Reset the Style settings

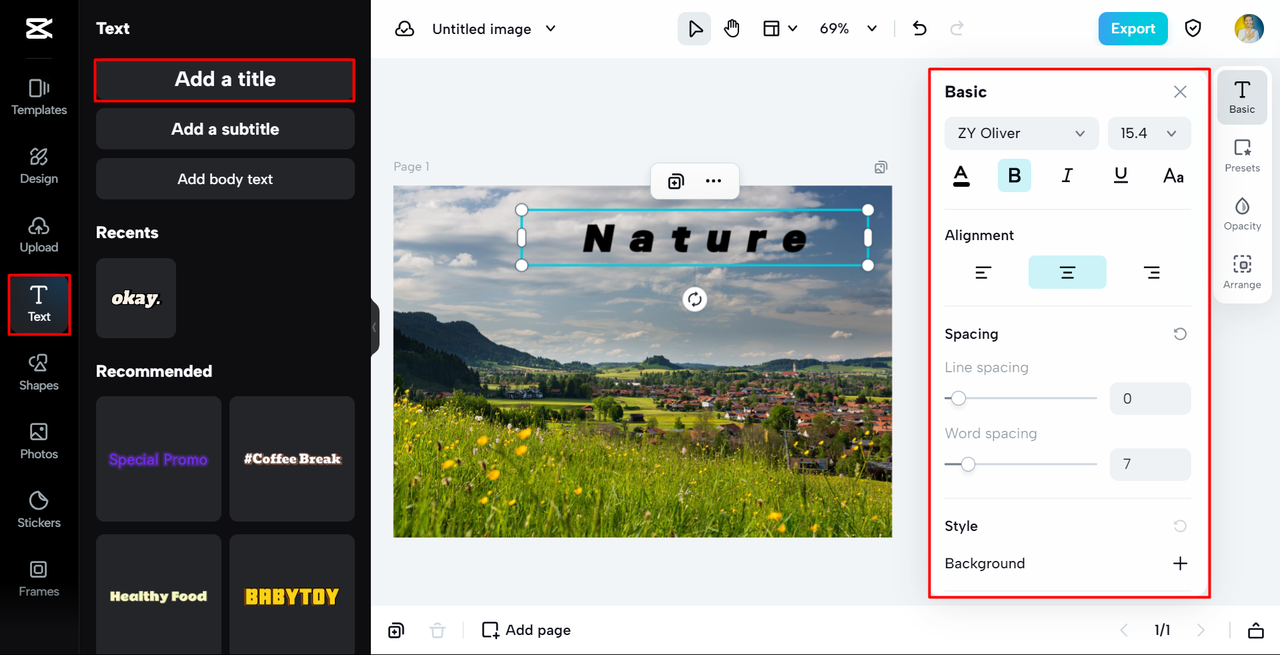pos(1180,526)
